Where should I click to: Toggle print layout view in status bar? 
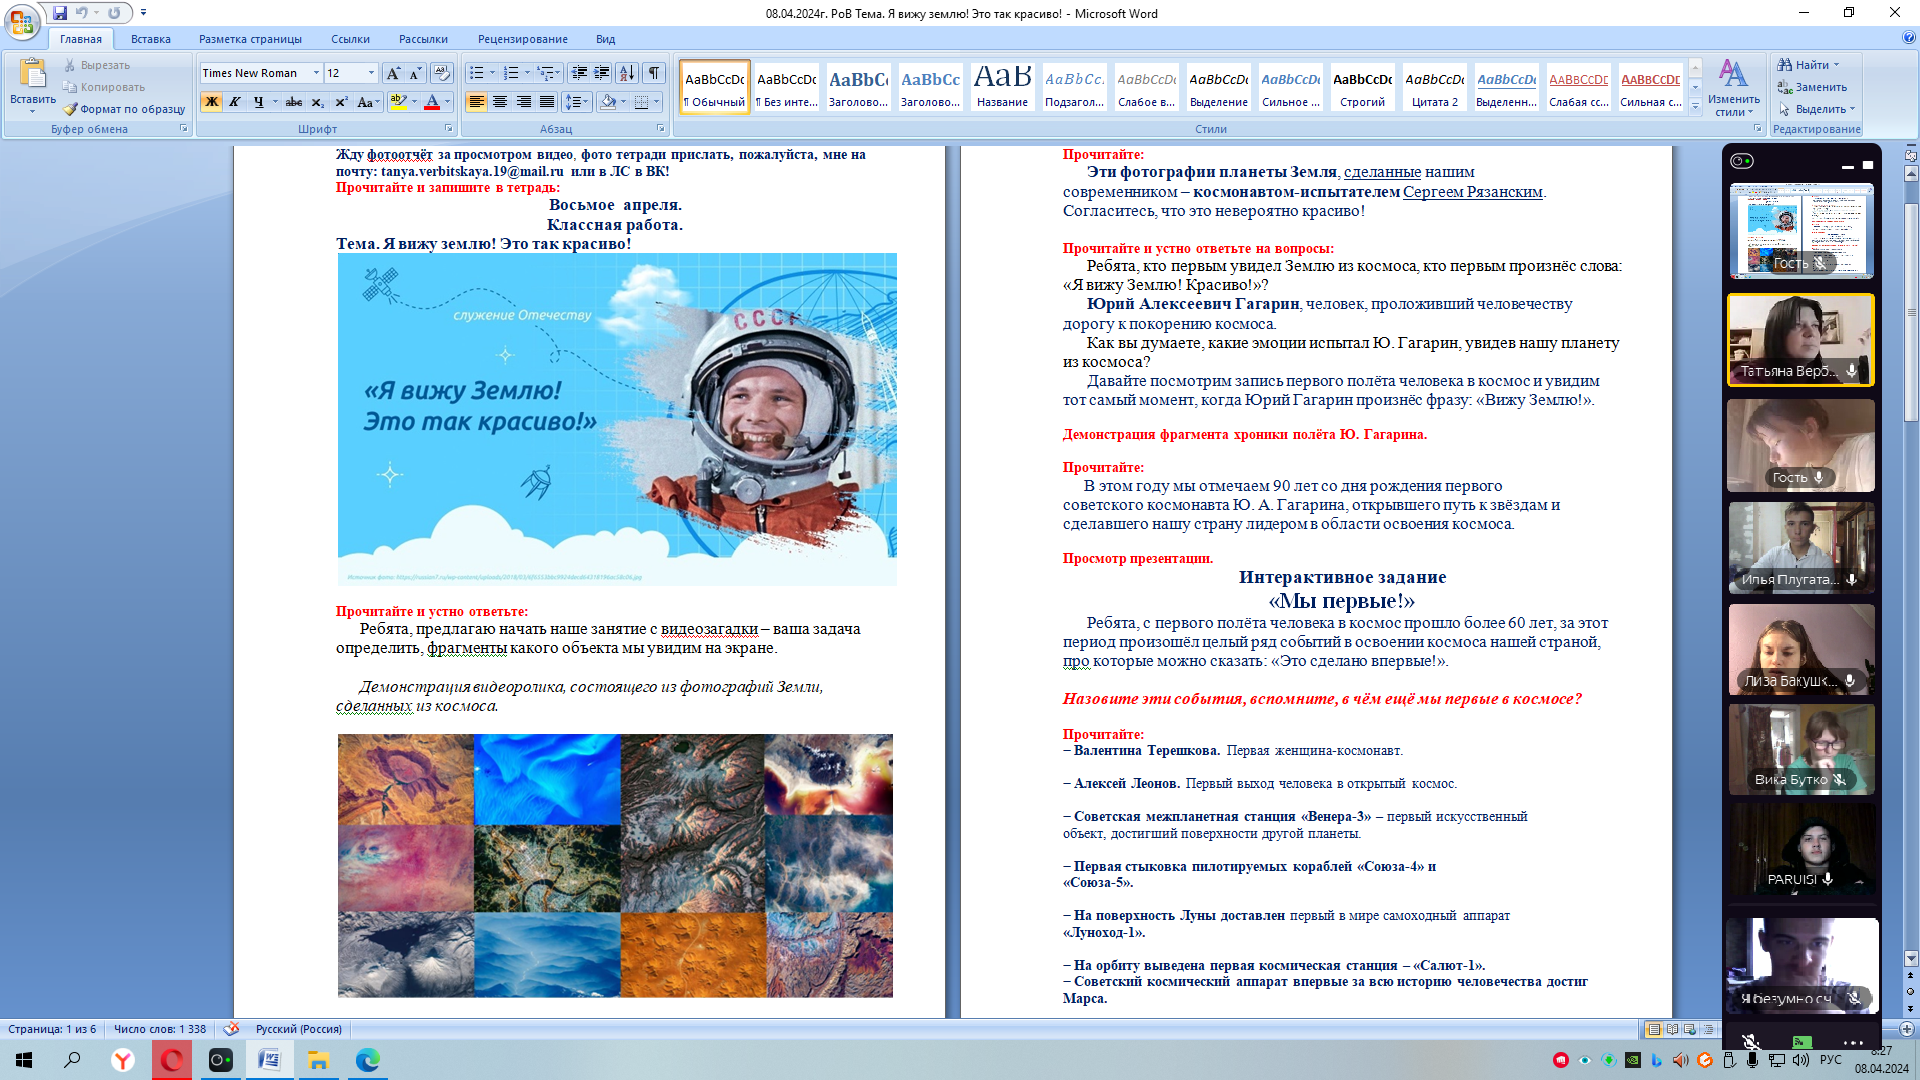tap(1654, 1029)
